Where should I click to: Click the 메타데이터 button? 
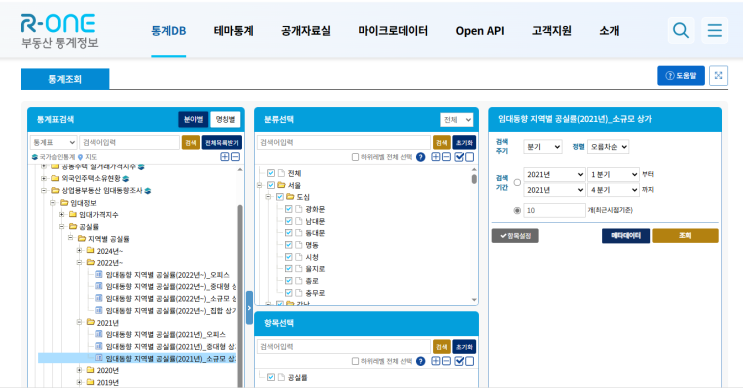tap(626, 235)
